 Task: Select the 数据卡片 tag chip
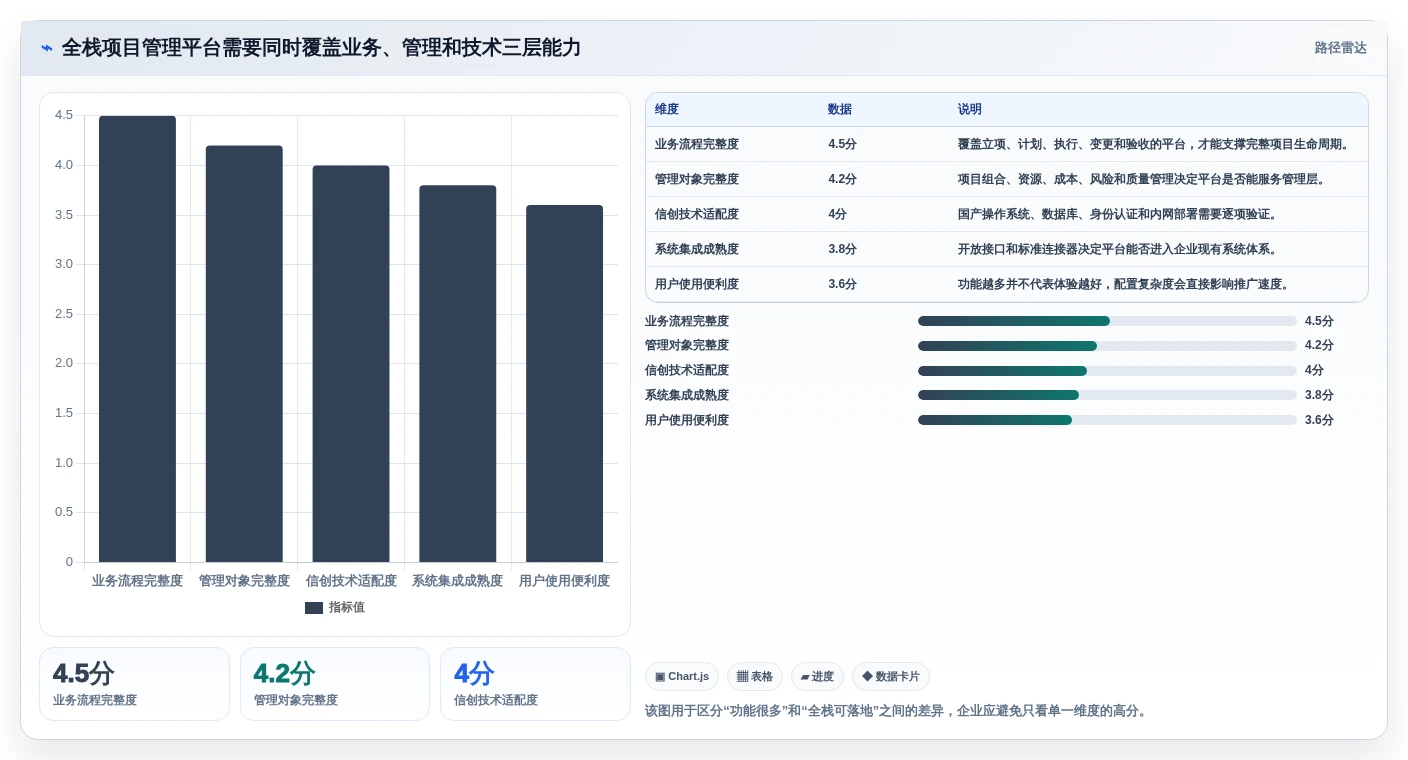click(x=891, y=677)
